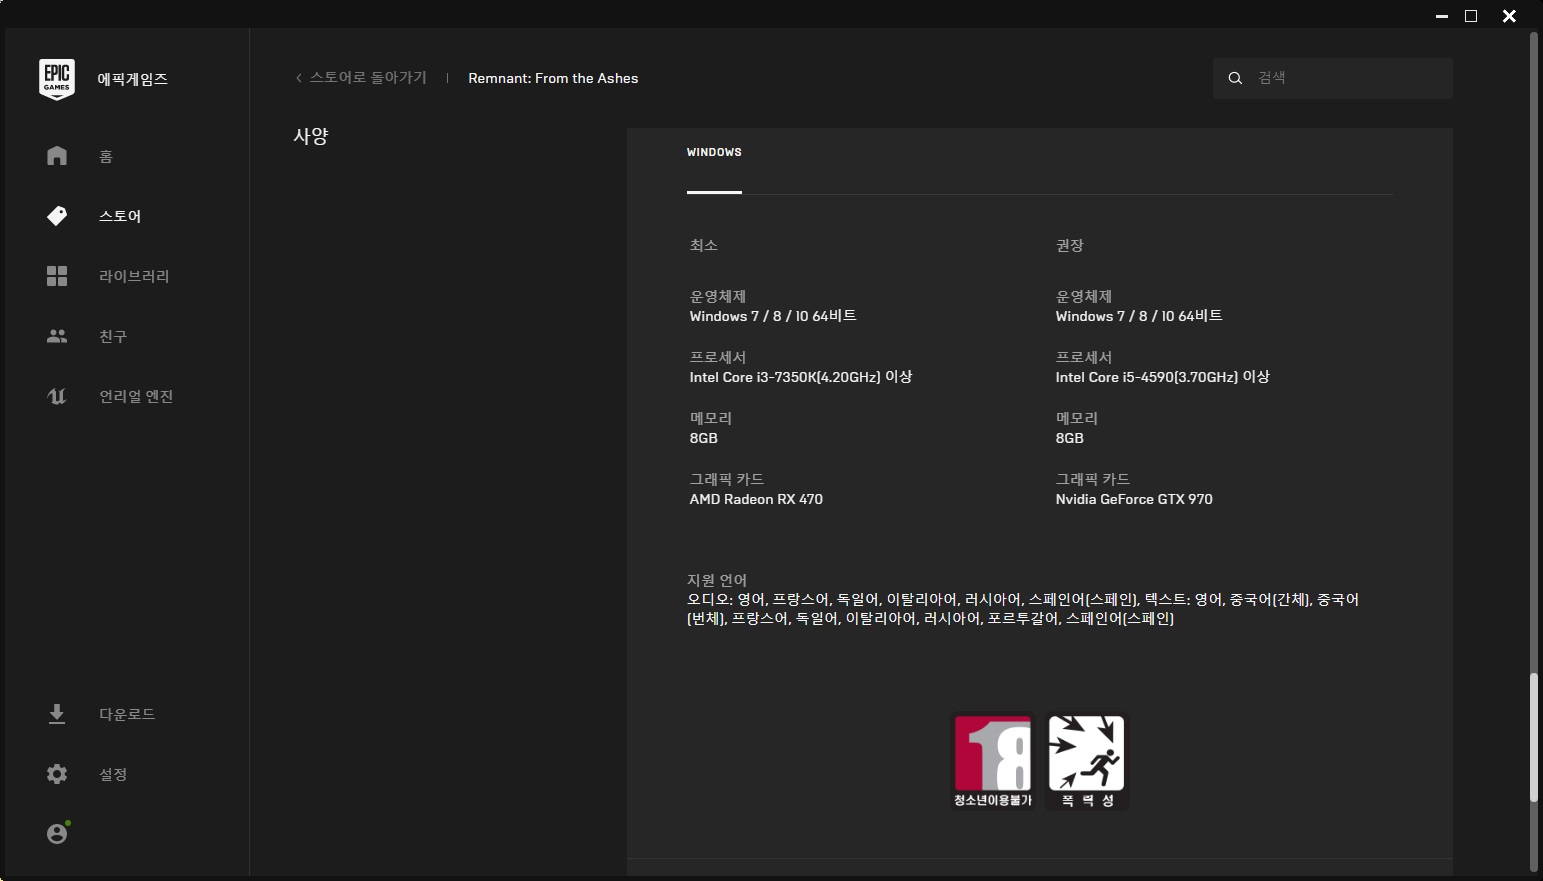
Task: Close the launcher window
Action: tap(1509, 16)
